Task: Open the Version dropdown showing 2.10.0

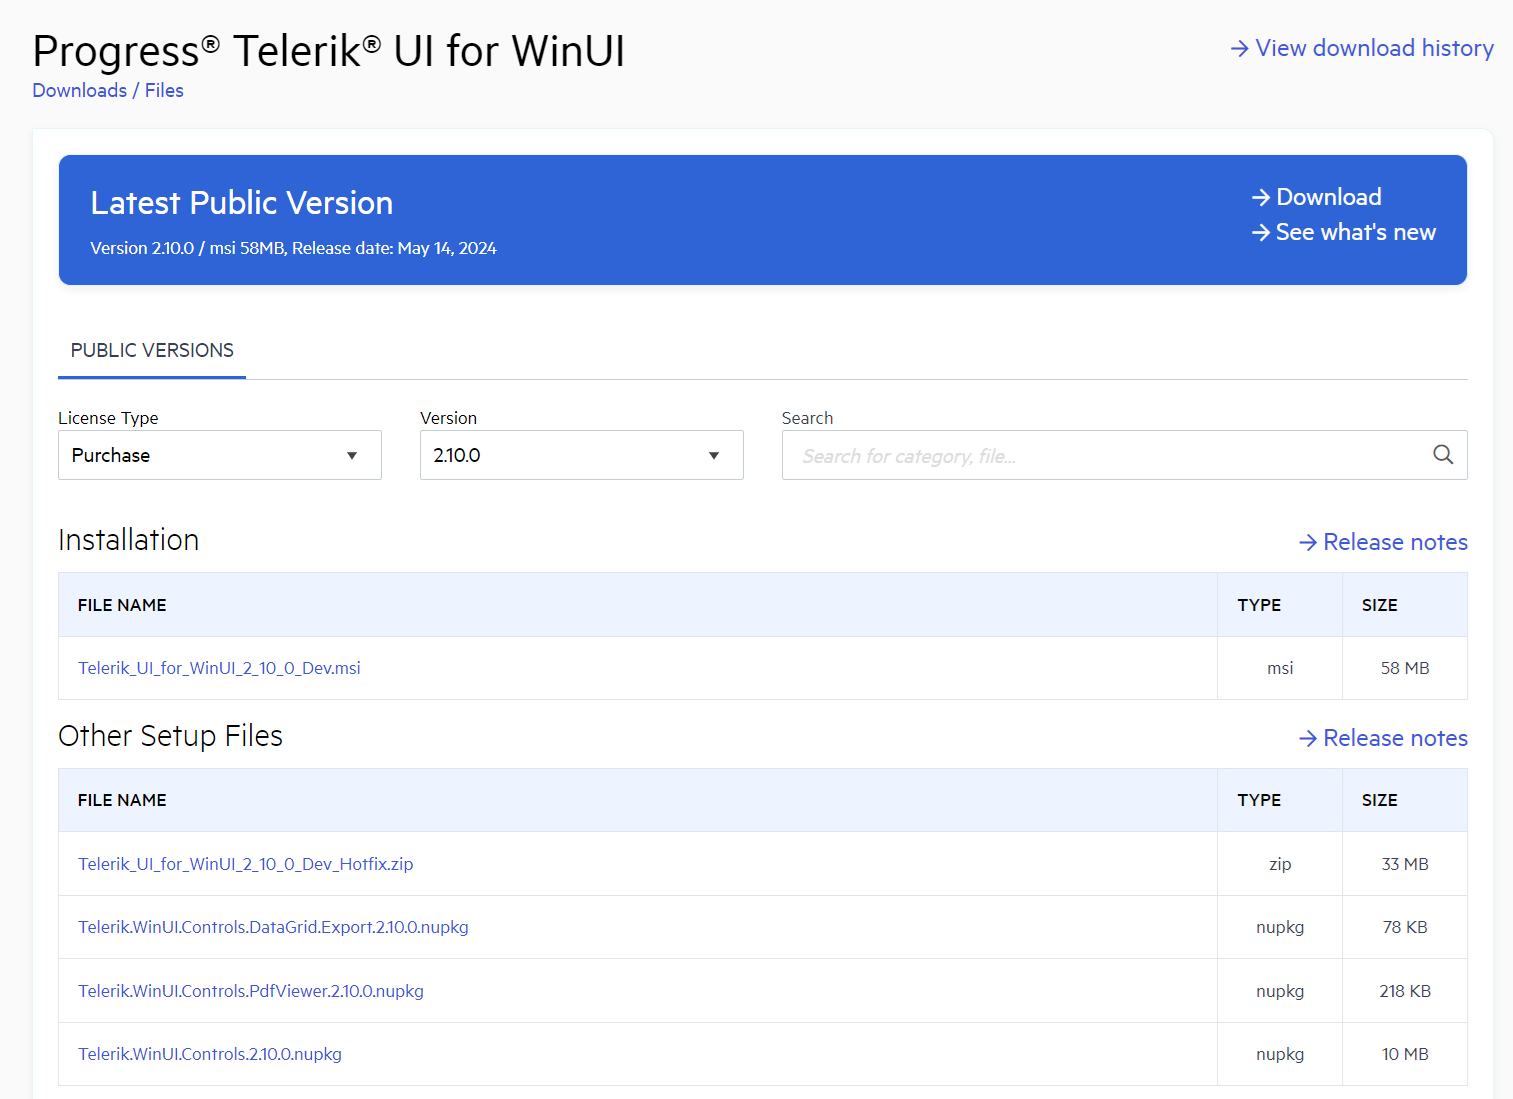Action: (x=581, y=455)
